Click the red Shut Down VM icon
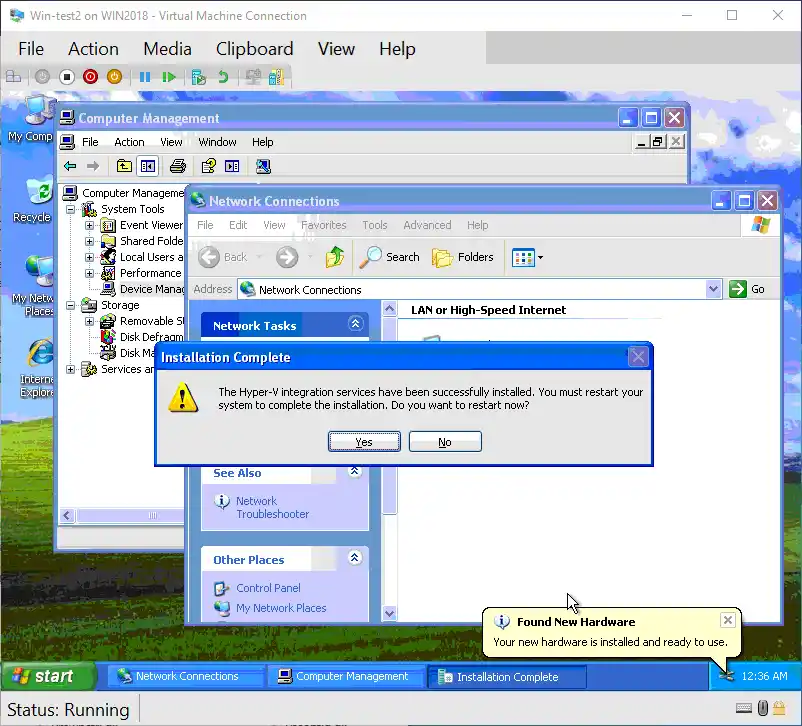Viewport: 802px width, 726px height. tap(91, 77)
